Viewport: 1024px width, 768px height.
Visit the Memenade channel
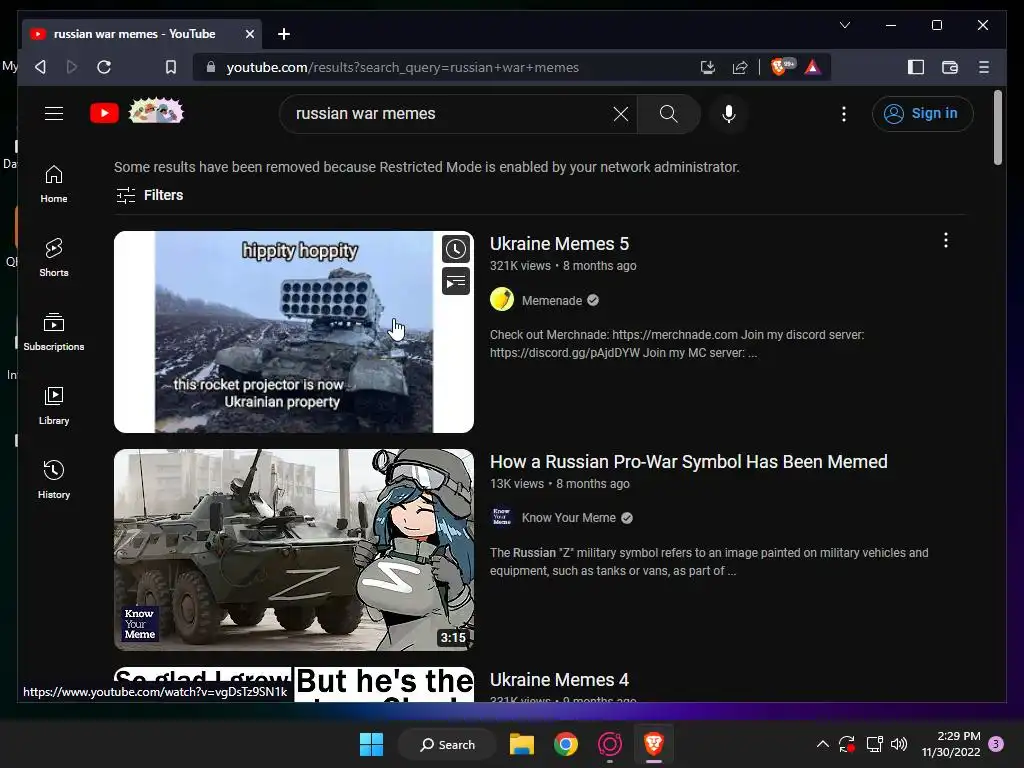[552, 300]
